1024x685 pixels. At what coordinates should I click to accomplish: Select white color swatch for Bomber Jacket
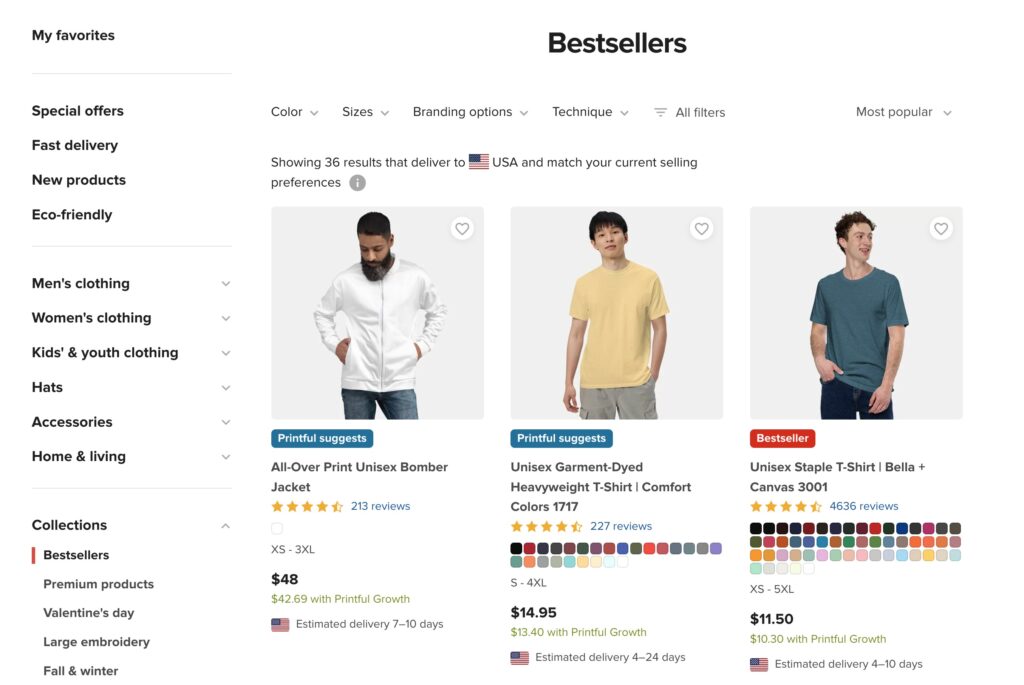click(x=277, y=528)
